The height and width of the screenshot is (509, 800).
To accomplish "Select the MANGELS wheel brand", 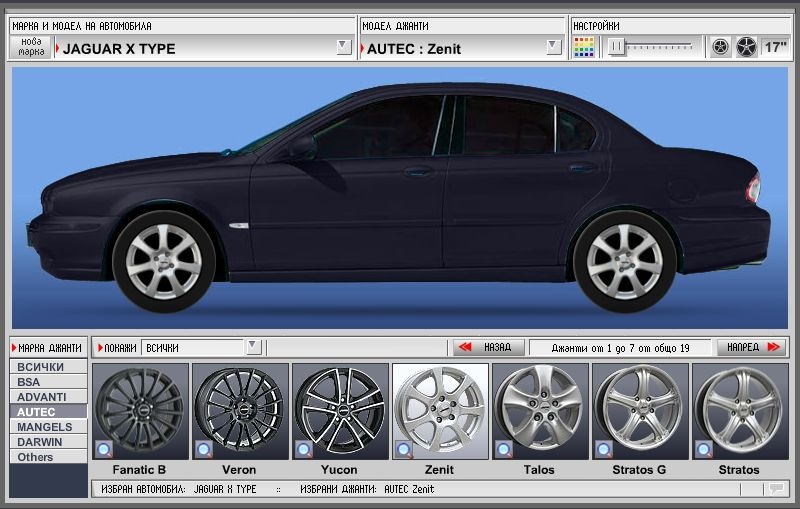I will (x=45, y=426).
